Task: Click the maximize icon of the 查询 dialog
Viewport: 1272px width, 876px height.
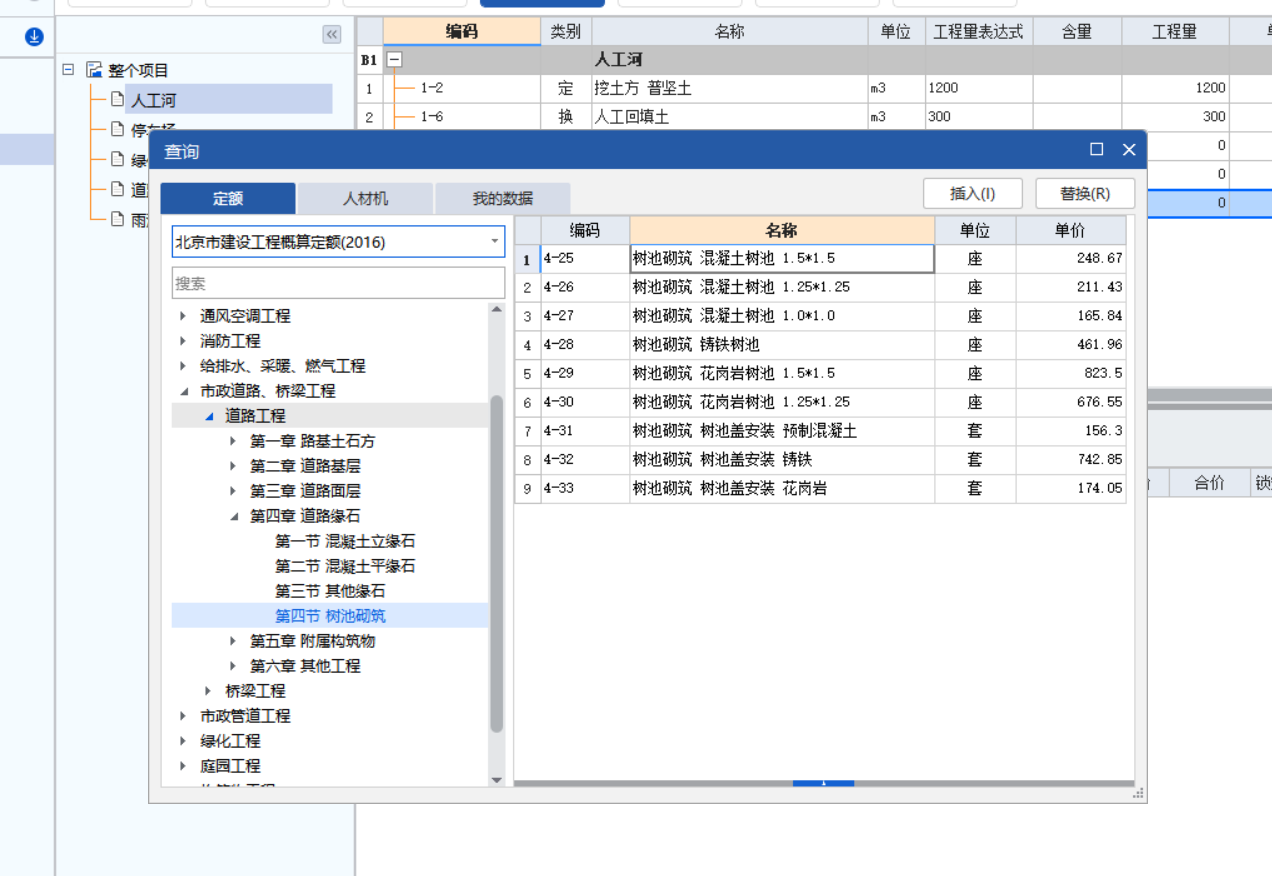Action: click(x=1097, y=149)
